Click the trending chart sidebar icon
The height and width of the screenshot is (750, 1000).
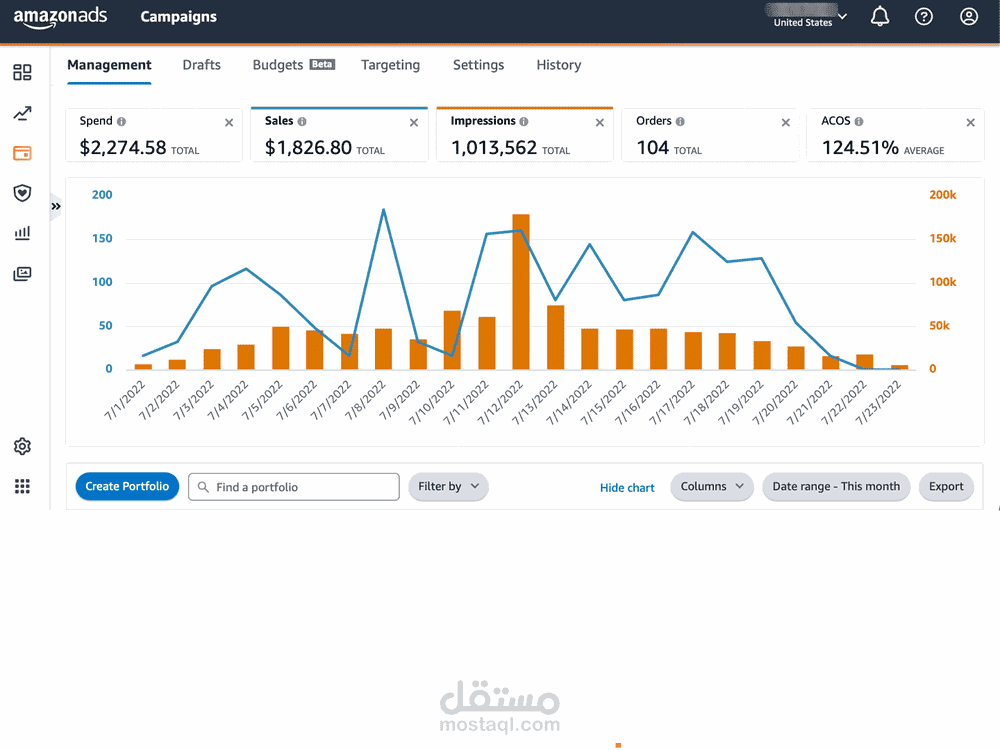pos(22,114)
